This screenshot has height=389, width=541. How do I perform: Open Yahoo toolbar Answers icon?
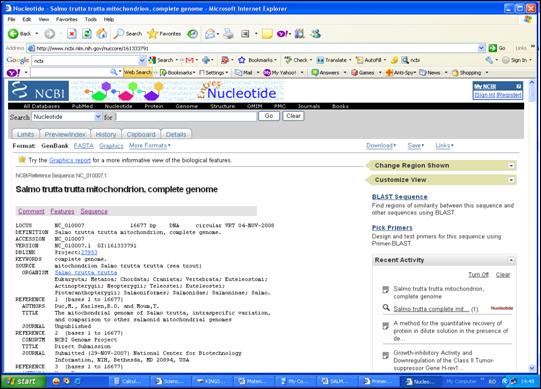(315, 72)
